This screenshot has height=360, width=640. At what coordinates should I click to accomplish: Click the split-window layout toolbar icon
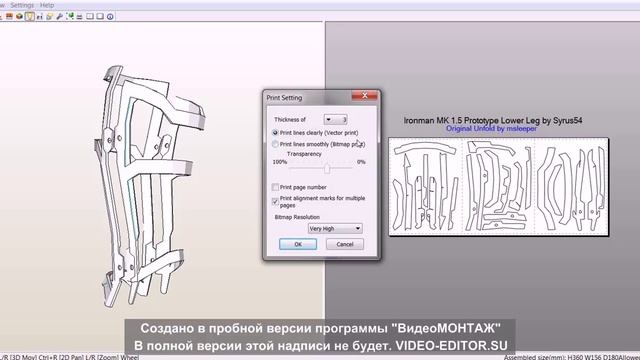point(90,16)
